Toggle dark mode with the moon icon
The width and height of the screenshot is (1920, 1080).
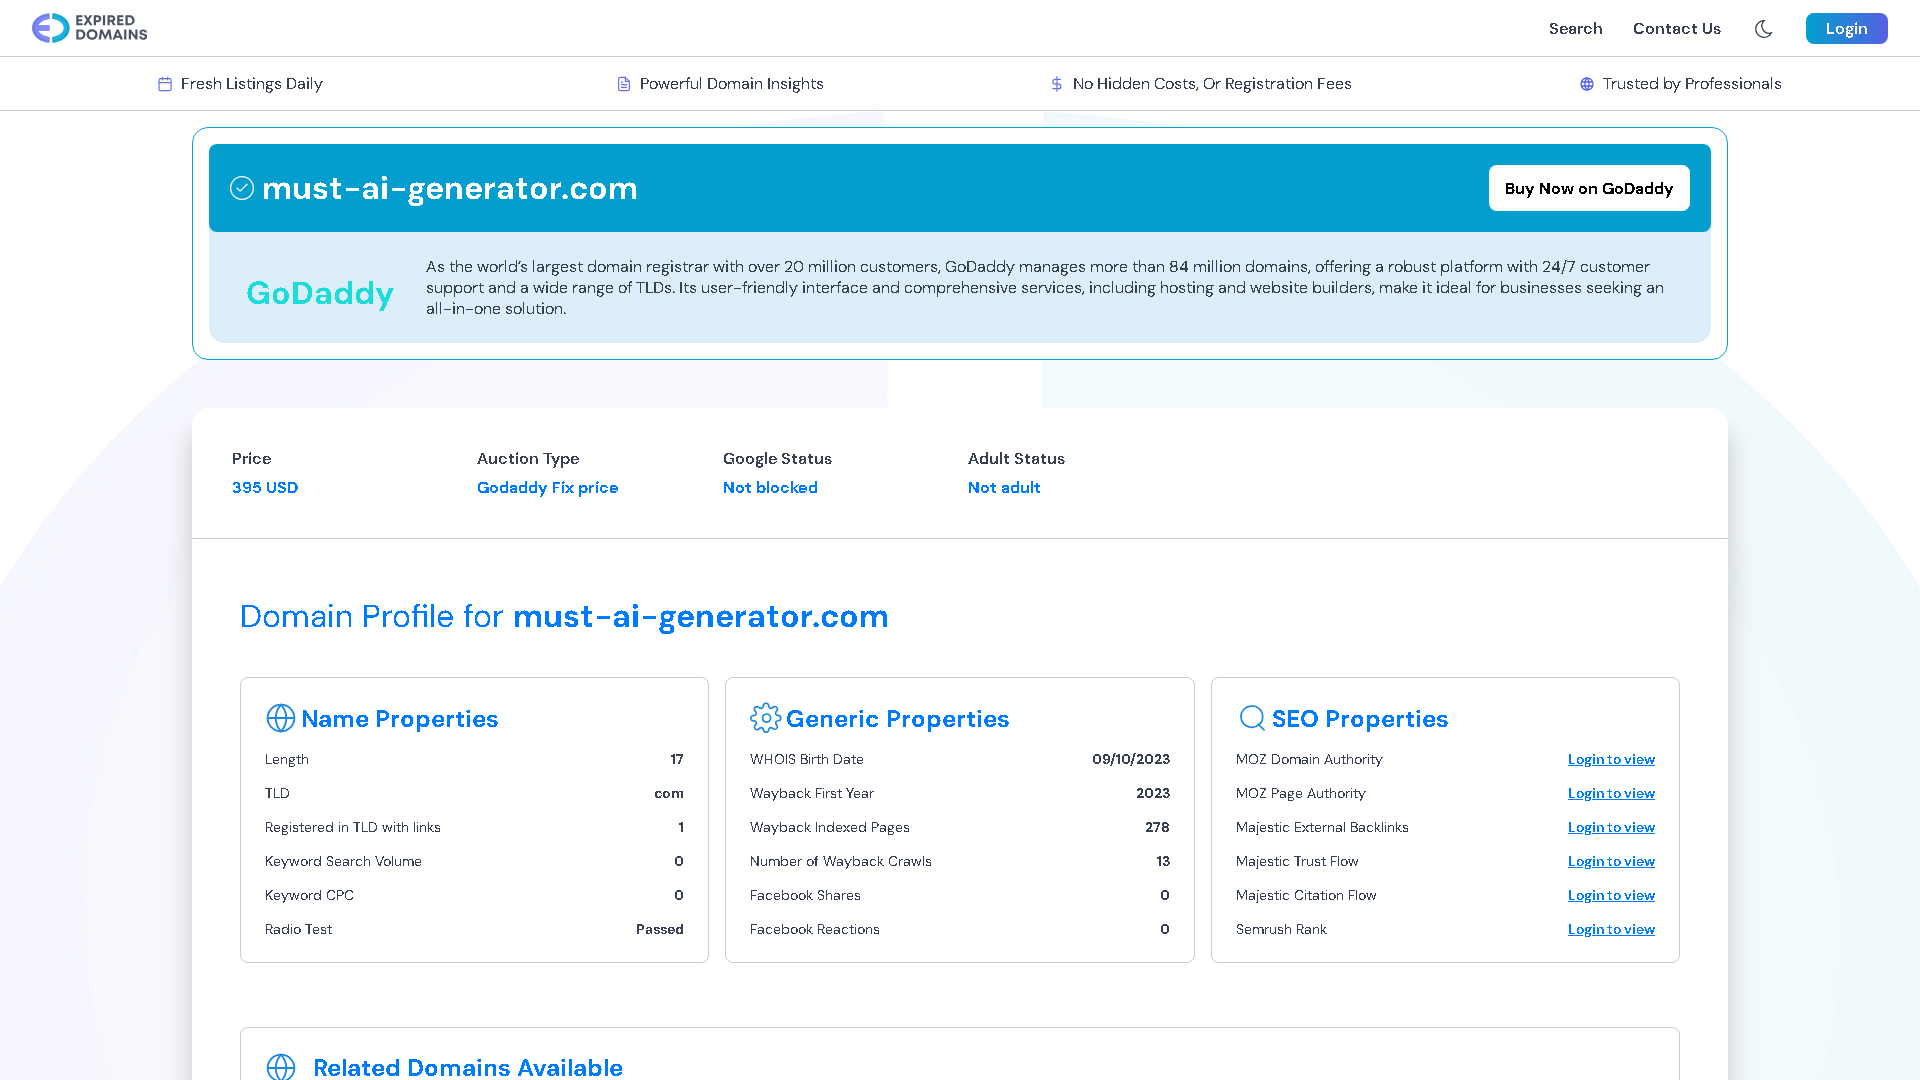[1763, 29]
